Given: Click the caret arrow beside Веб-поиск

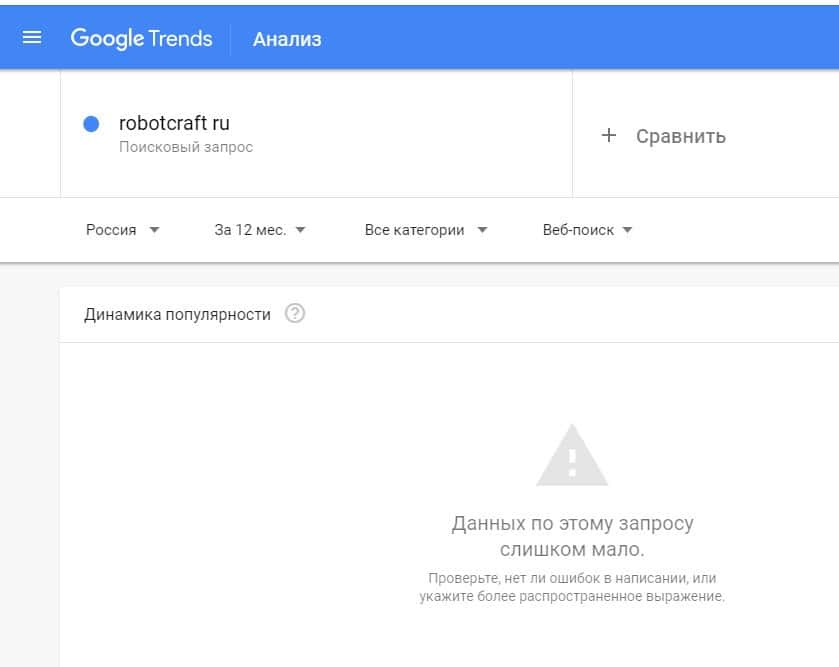Looking at the screenshot, I should point(627,230).
